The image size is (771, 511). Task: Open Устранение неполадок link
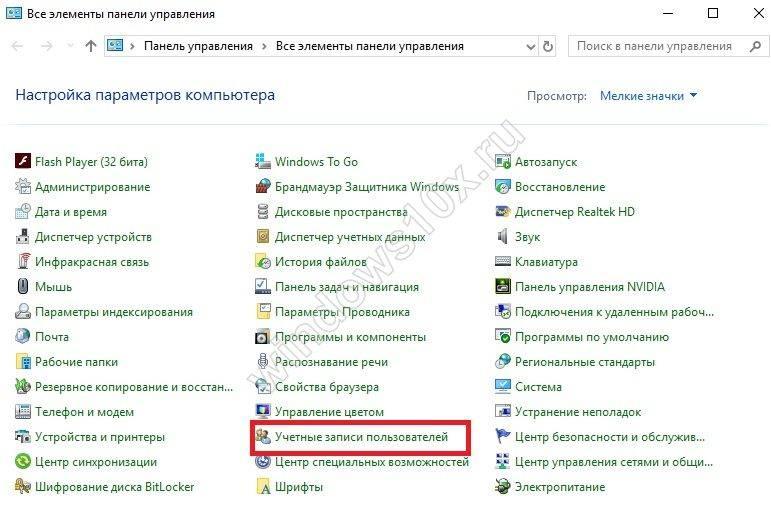(578, 412)
